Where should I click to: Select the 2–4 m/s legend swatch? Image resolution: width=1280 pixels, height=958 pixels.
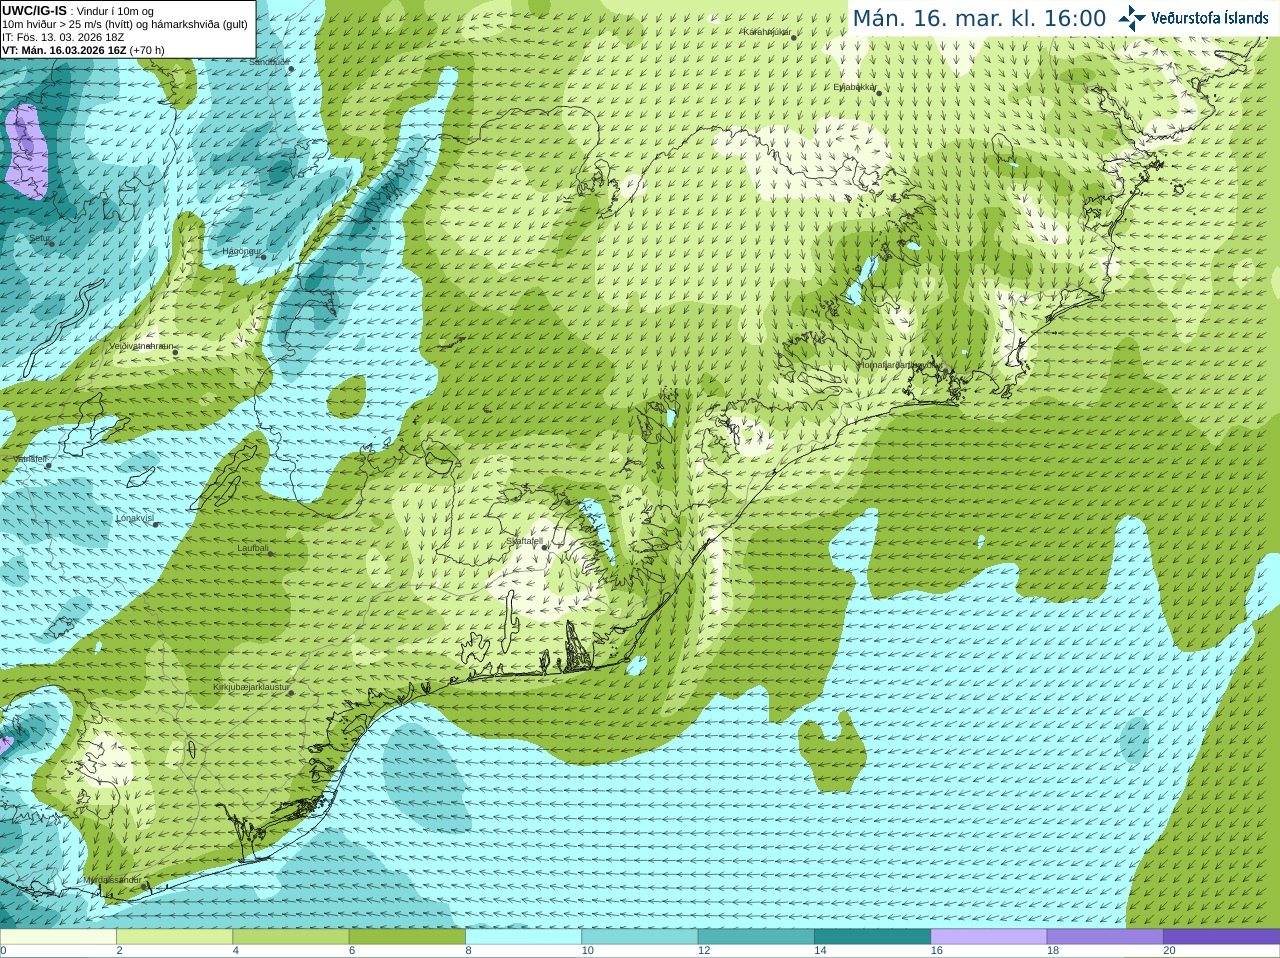[174, 937]
